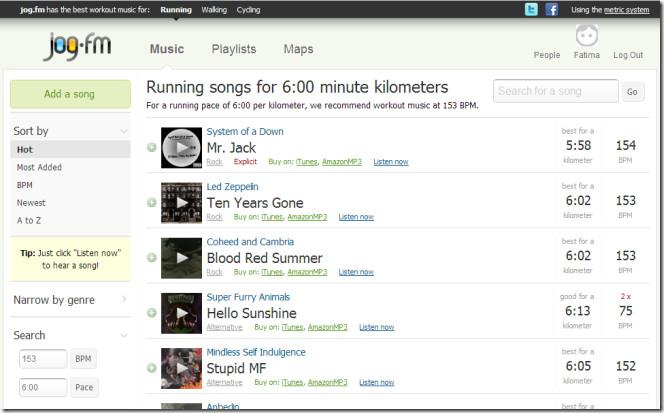This screenshot has height=413, width=664.
Task: Open the Playlists tab
Action: click(233, 49)
